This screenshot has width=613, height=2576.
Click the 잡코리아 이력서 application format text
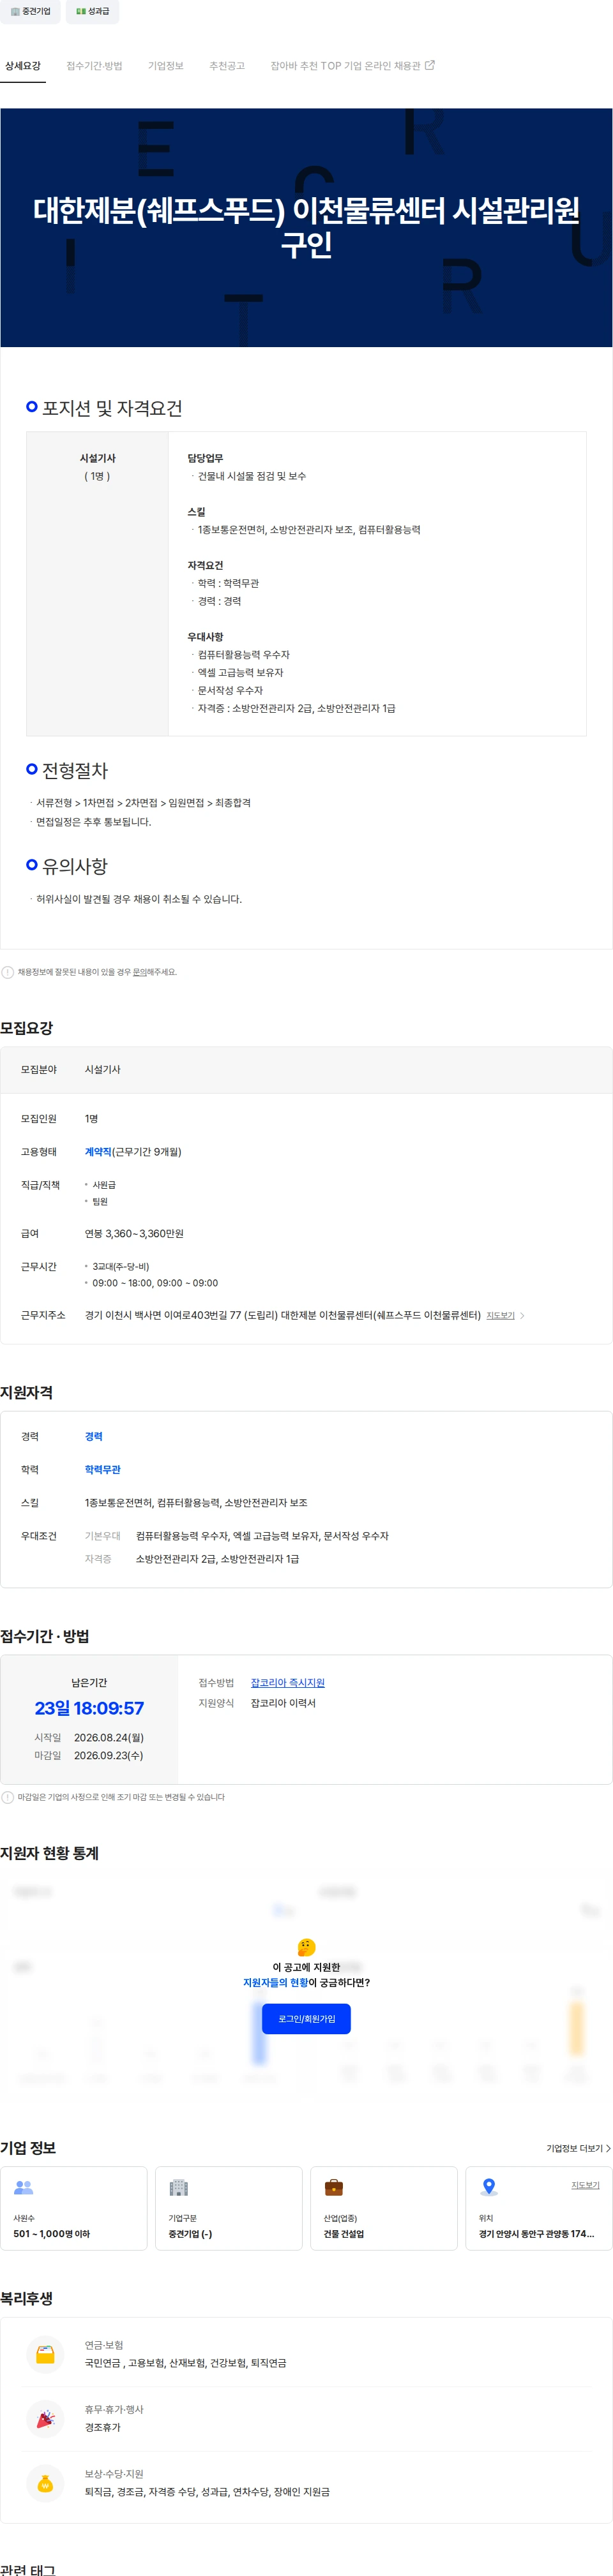[283, 1703]
